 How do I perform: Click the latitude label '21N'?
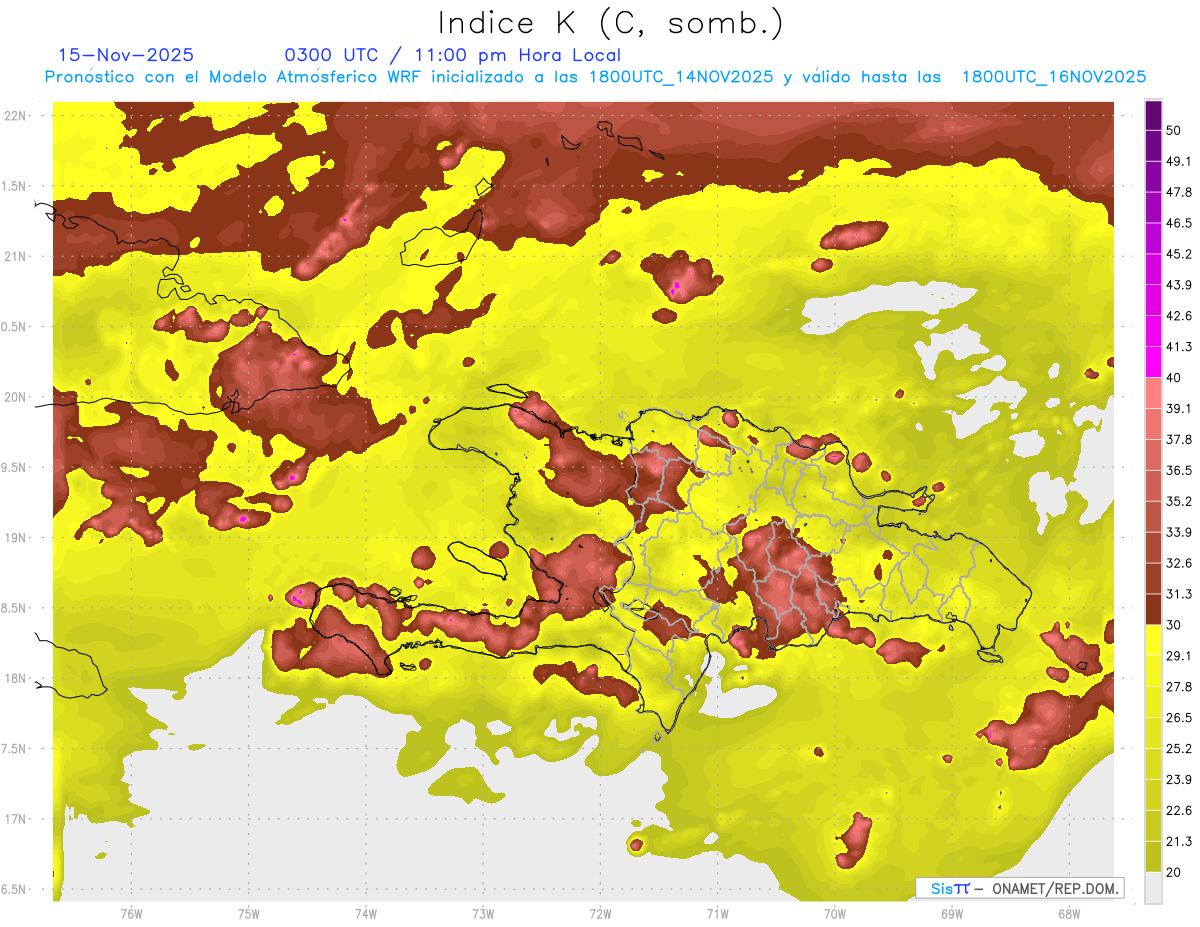[x=15, y=256]
